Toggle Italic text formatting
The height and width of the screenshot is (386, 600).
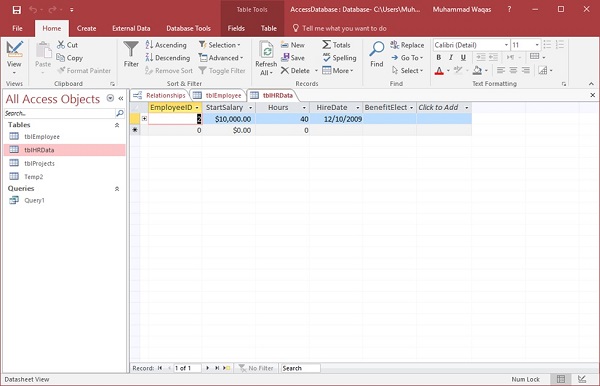pyautogui.click(x=451, y=57)
